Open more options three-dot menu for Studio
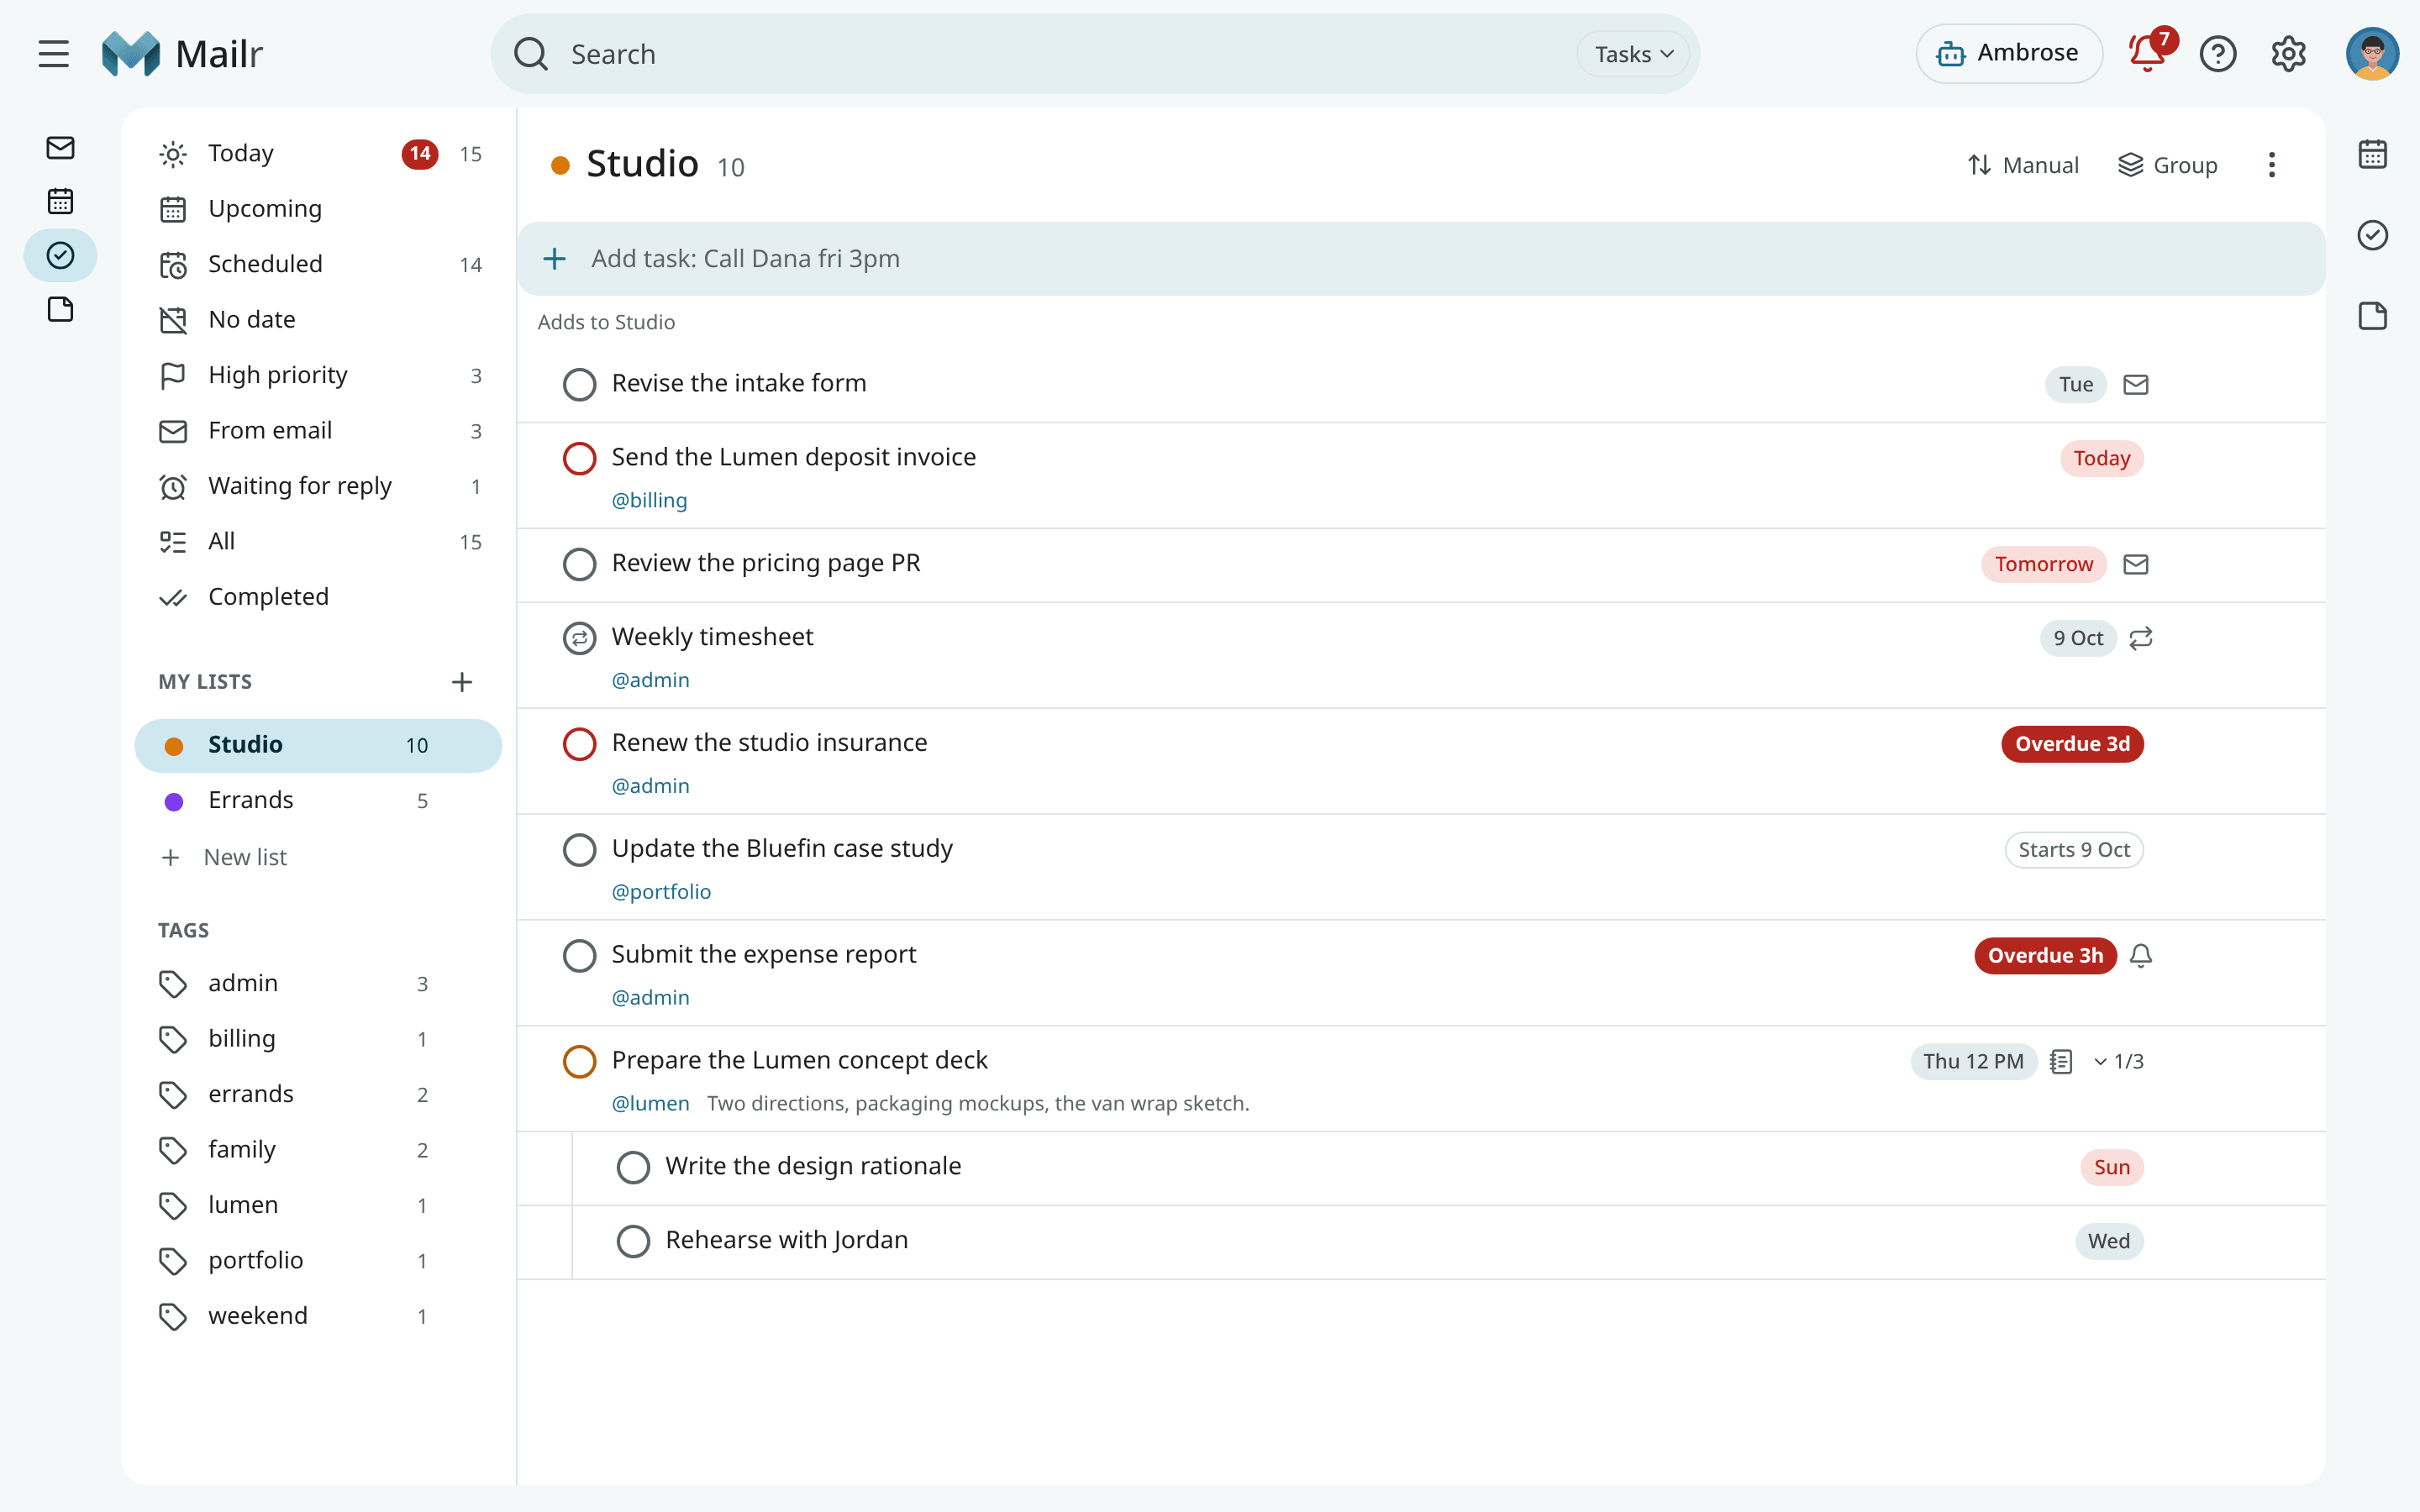The width and height of the screenshot is (2420, 1512). pos(2271,165)
